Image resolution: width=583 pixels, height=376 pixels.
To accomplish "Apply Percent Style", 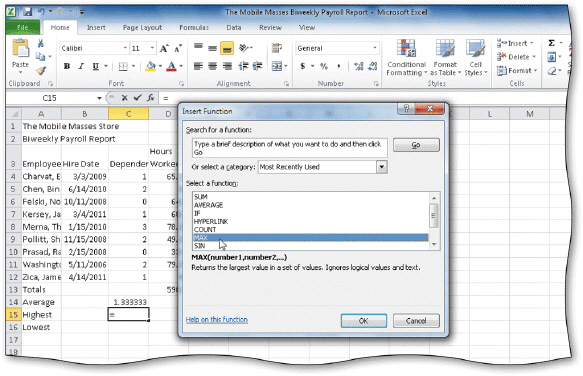I will point(324,66).
